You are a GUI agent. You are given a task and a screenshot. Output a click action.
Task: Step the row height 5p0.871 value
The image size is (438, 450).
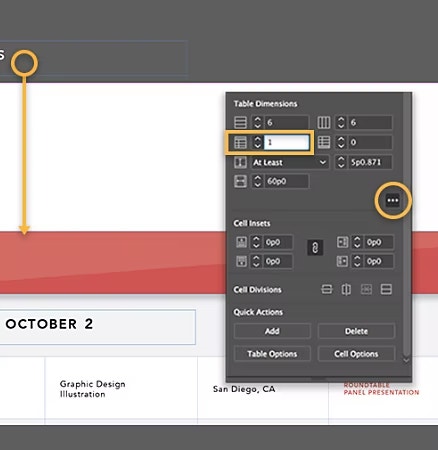341,162
